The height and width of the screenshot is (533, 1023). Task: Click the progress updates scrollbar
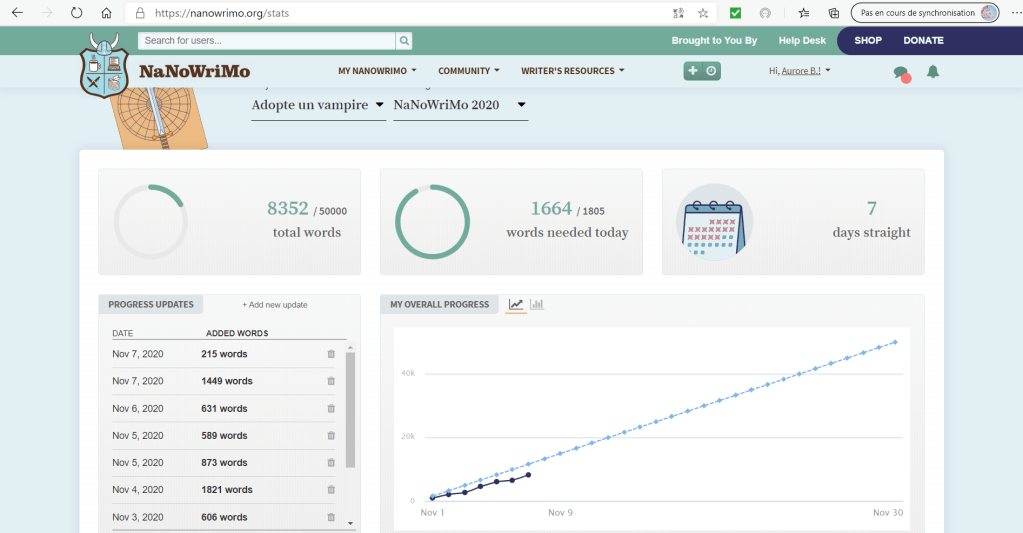[350, 410]
